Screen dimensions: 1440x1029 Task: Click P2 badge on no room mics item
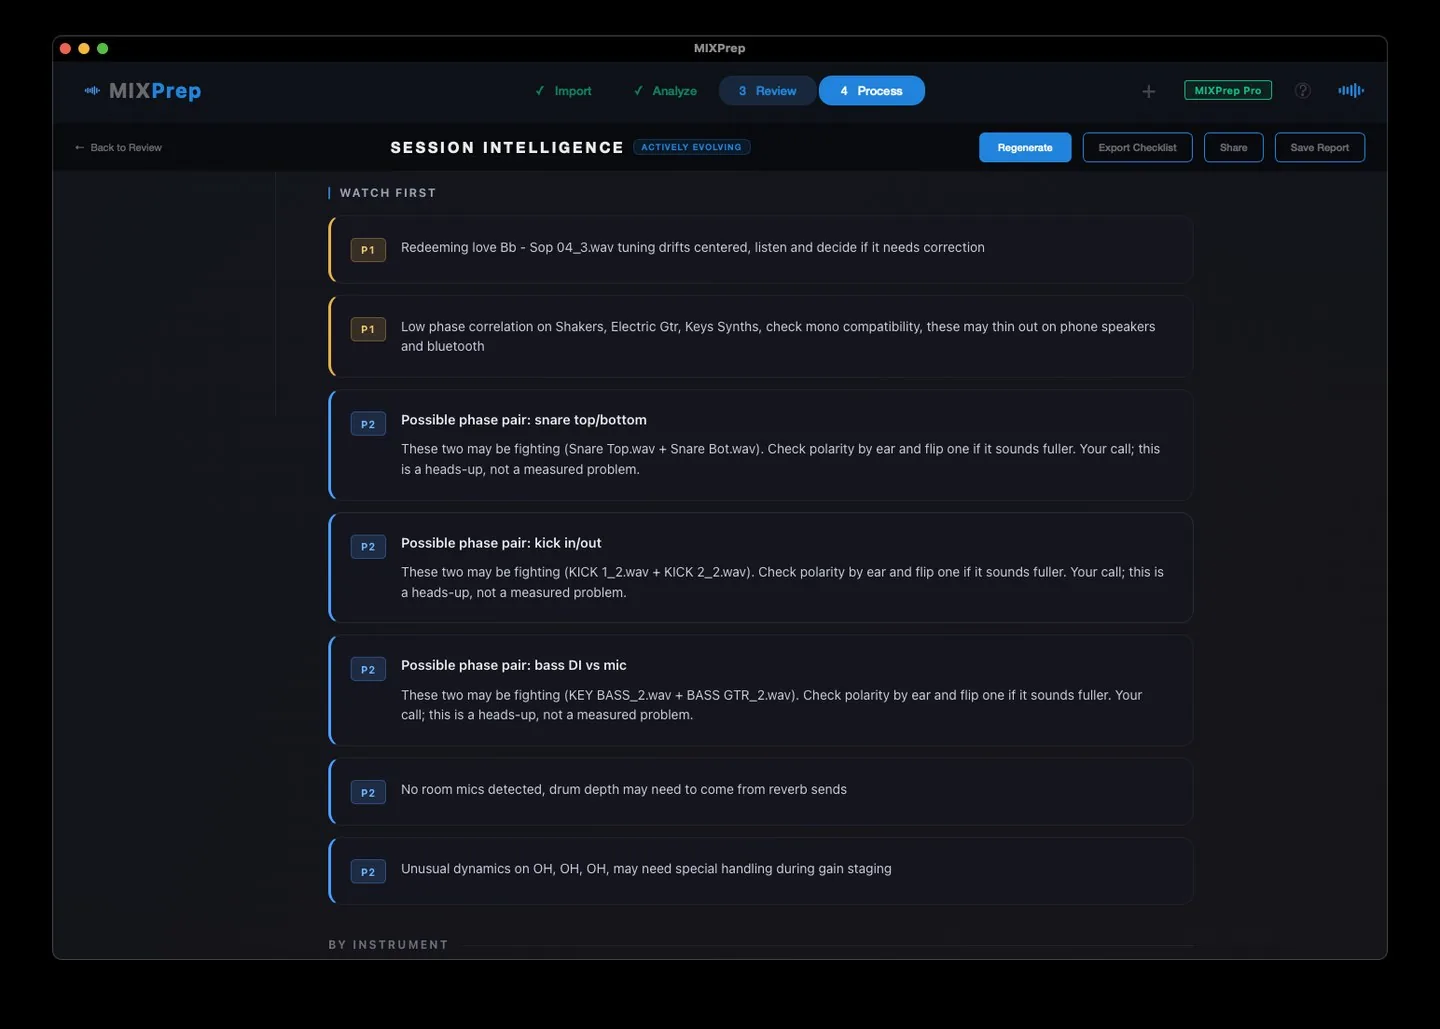click(368, 793)
